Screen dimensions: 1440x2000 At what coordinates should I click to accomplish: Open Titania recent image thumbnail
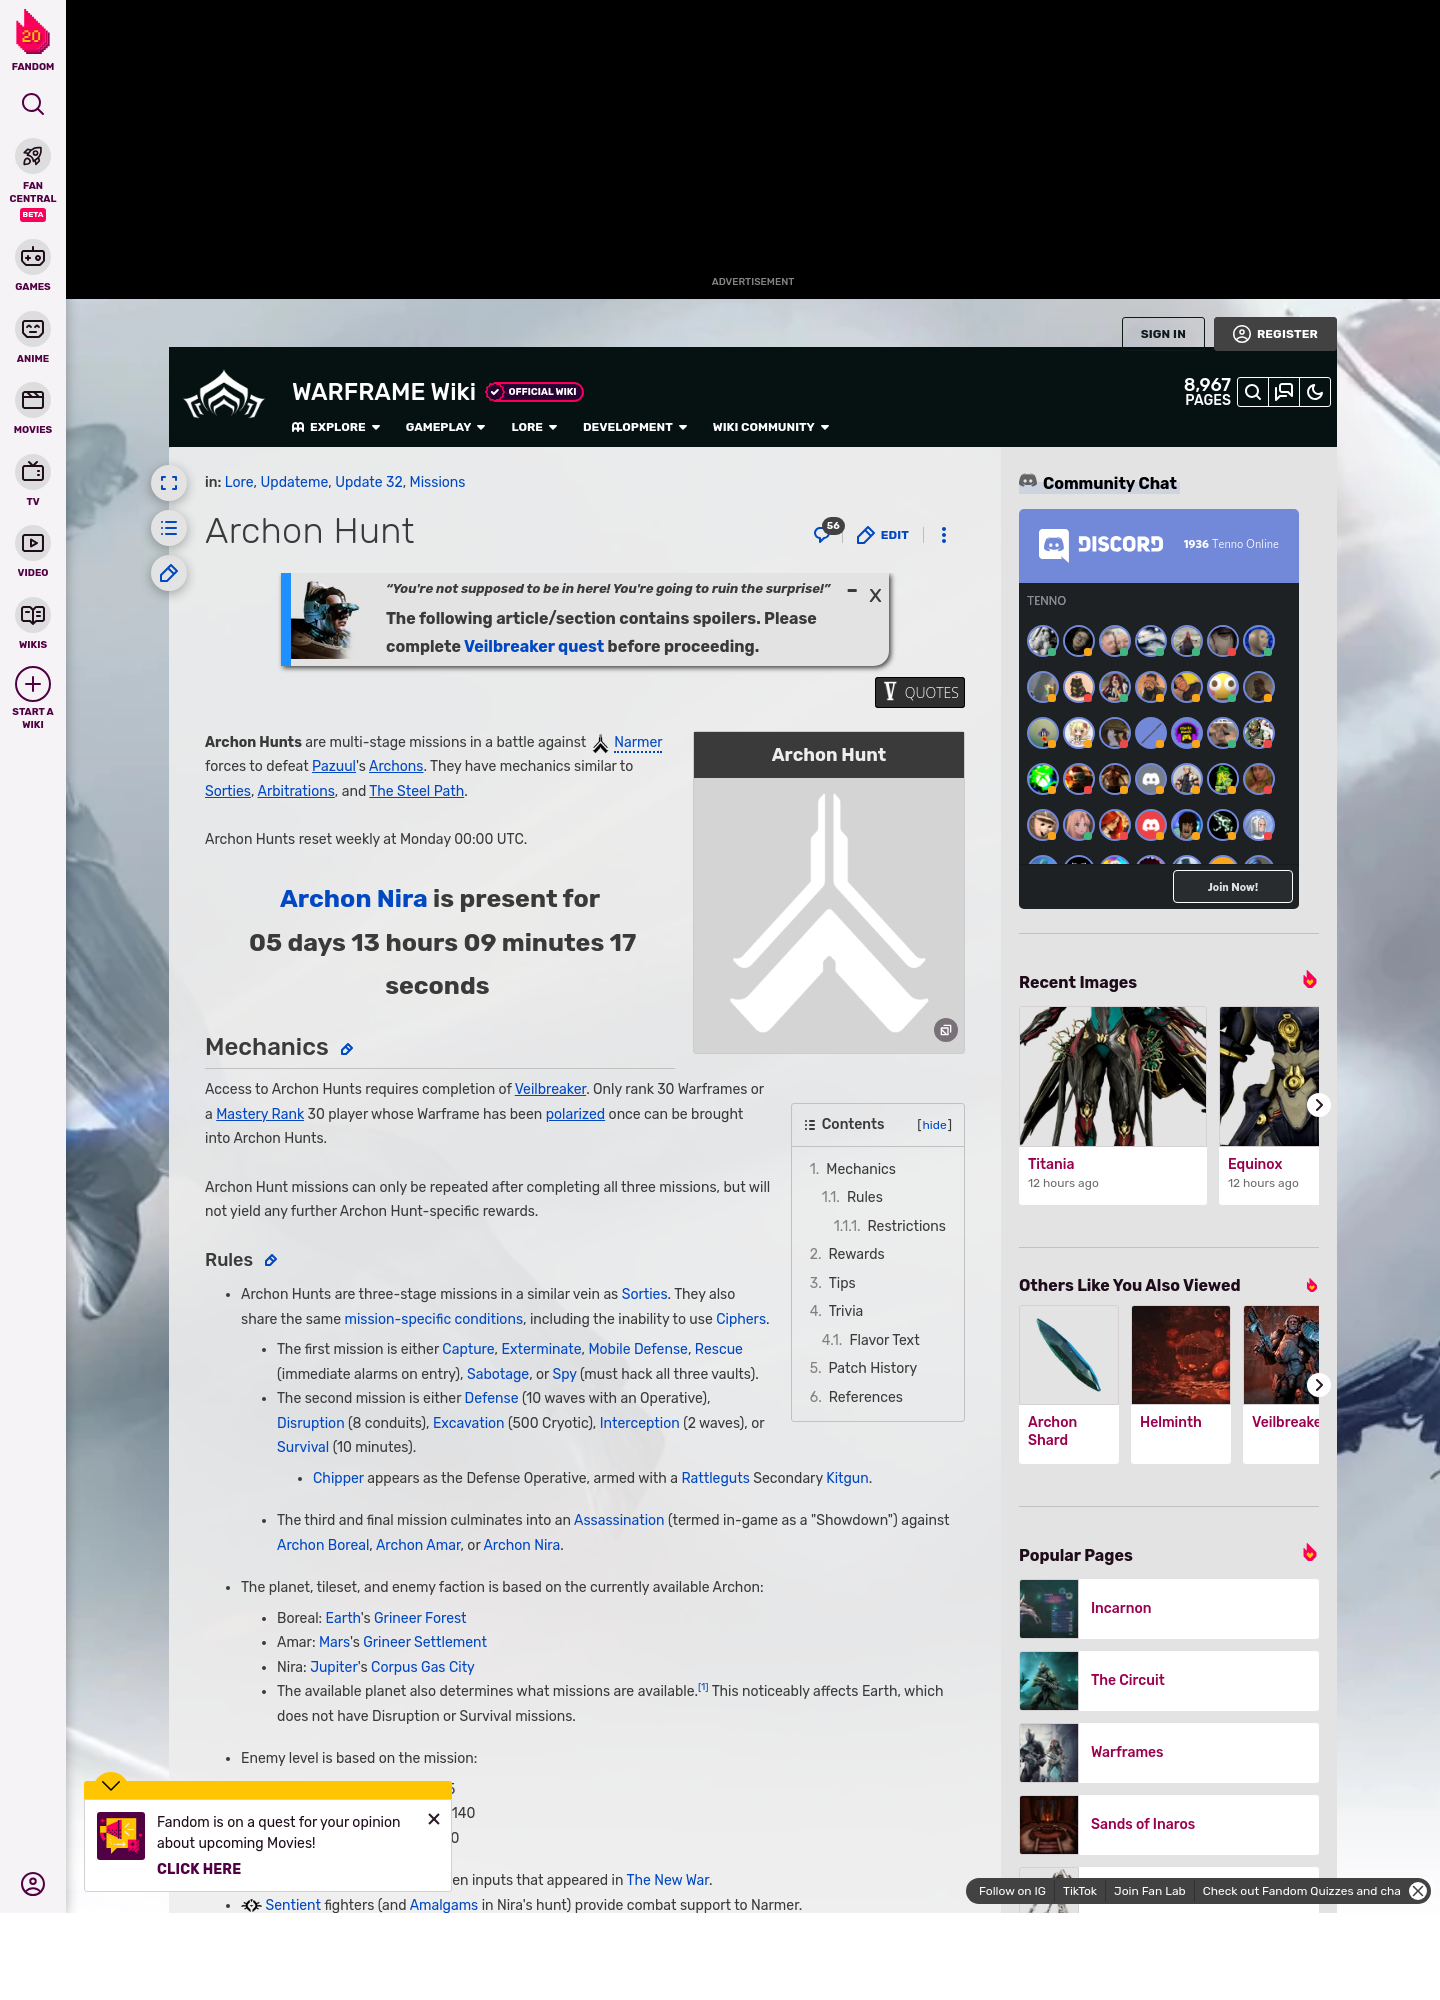[1113, 1076]
